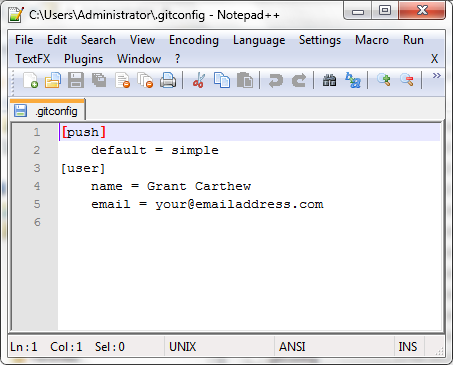Toggle the INS insert mode indicator
The width and height of the screenshot is (453, 365).
408,347
